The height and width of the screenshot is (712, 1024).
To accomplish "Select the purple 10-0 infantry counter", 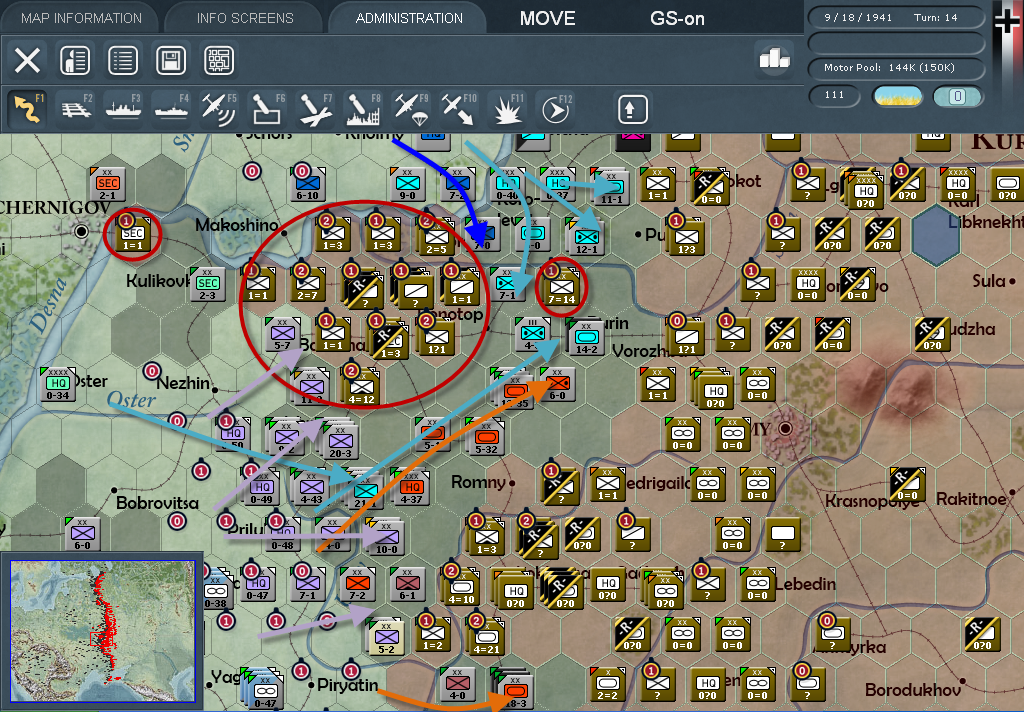I will tap(387, 538).
